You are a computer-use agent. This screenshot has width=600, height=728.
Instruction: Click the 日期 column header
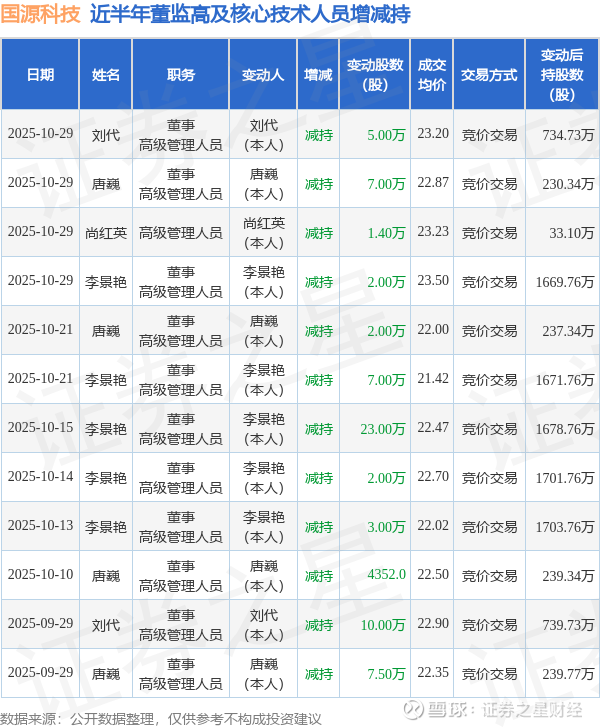(40, 75)
